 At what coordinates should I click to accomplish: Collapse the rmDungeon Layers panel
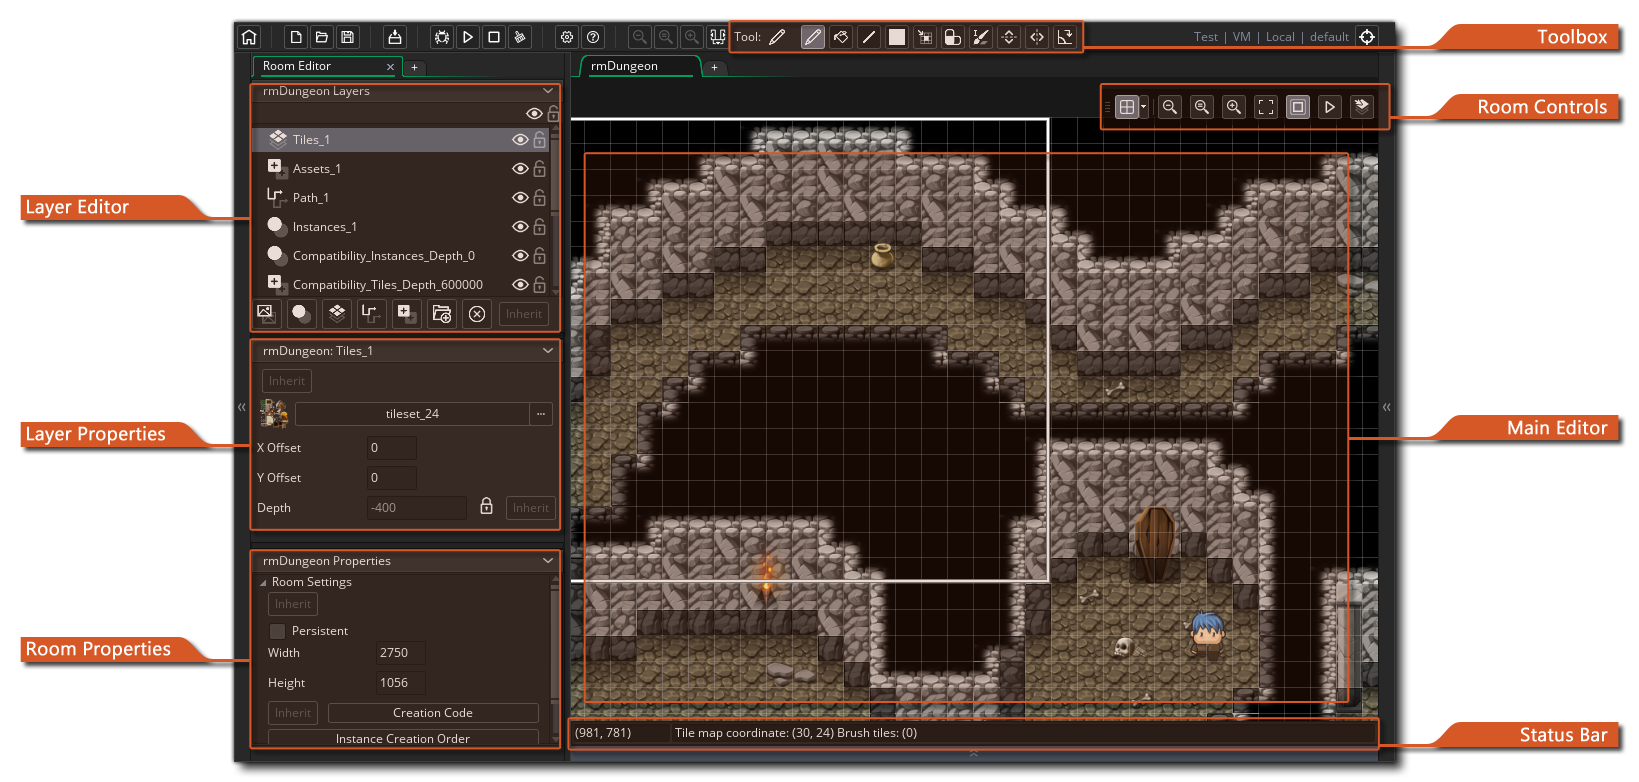pyautogui.click(x=547, y=91)
